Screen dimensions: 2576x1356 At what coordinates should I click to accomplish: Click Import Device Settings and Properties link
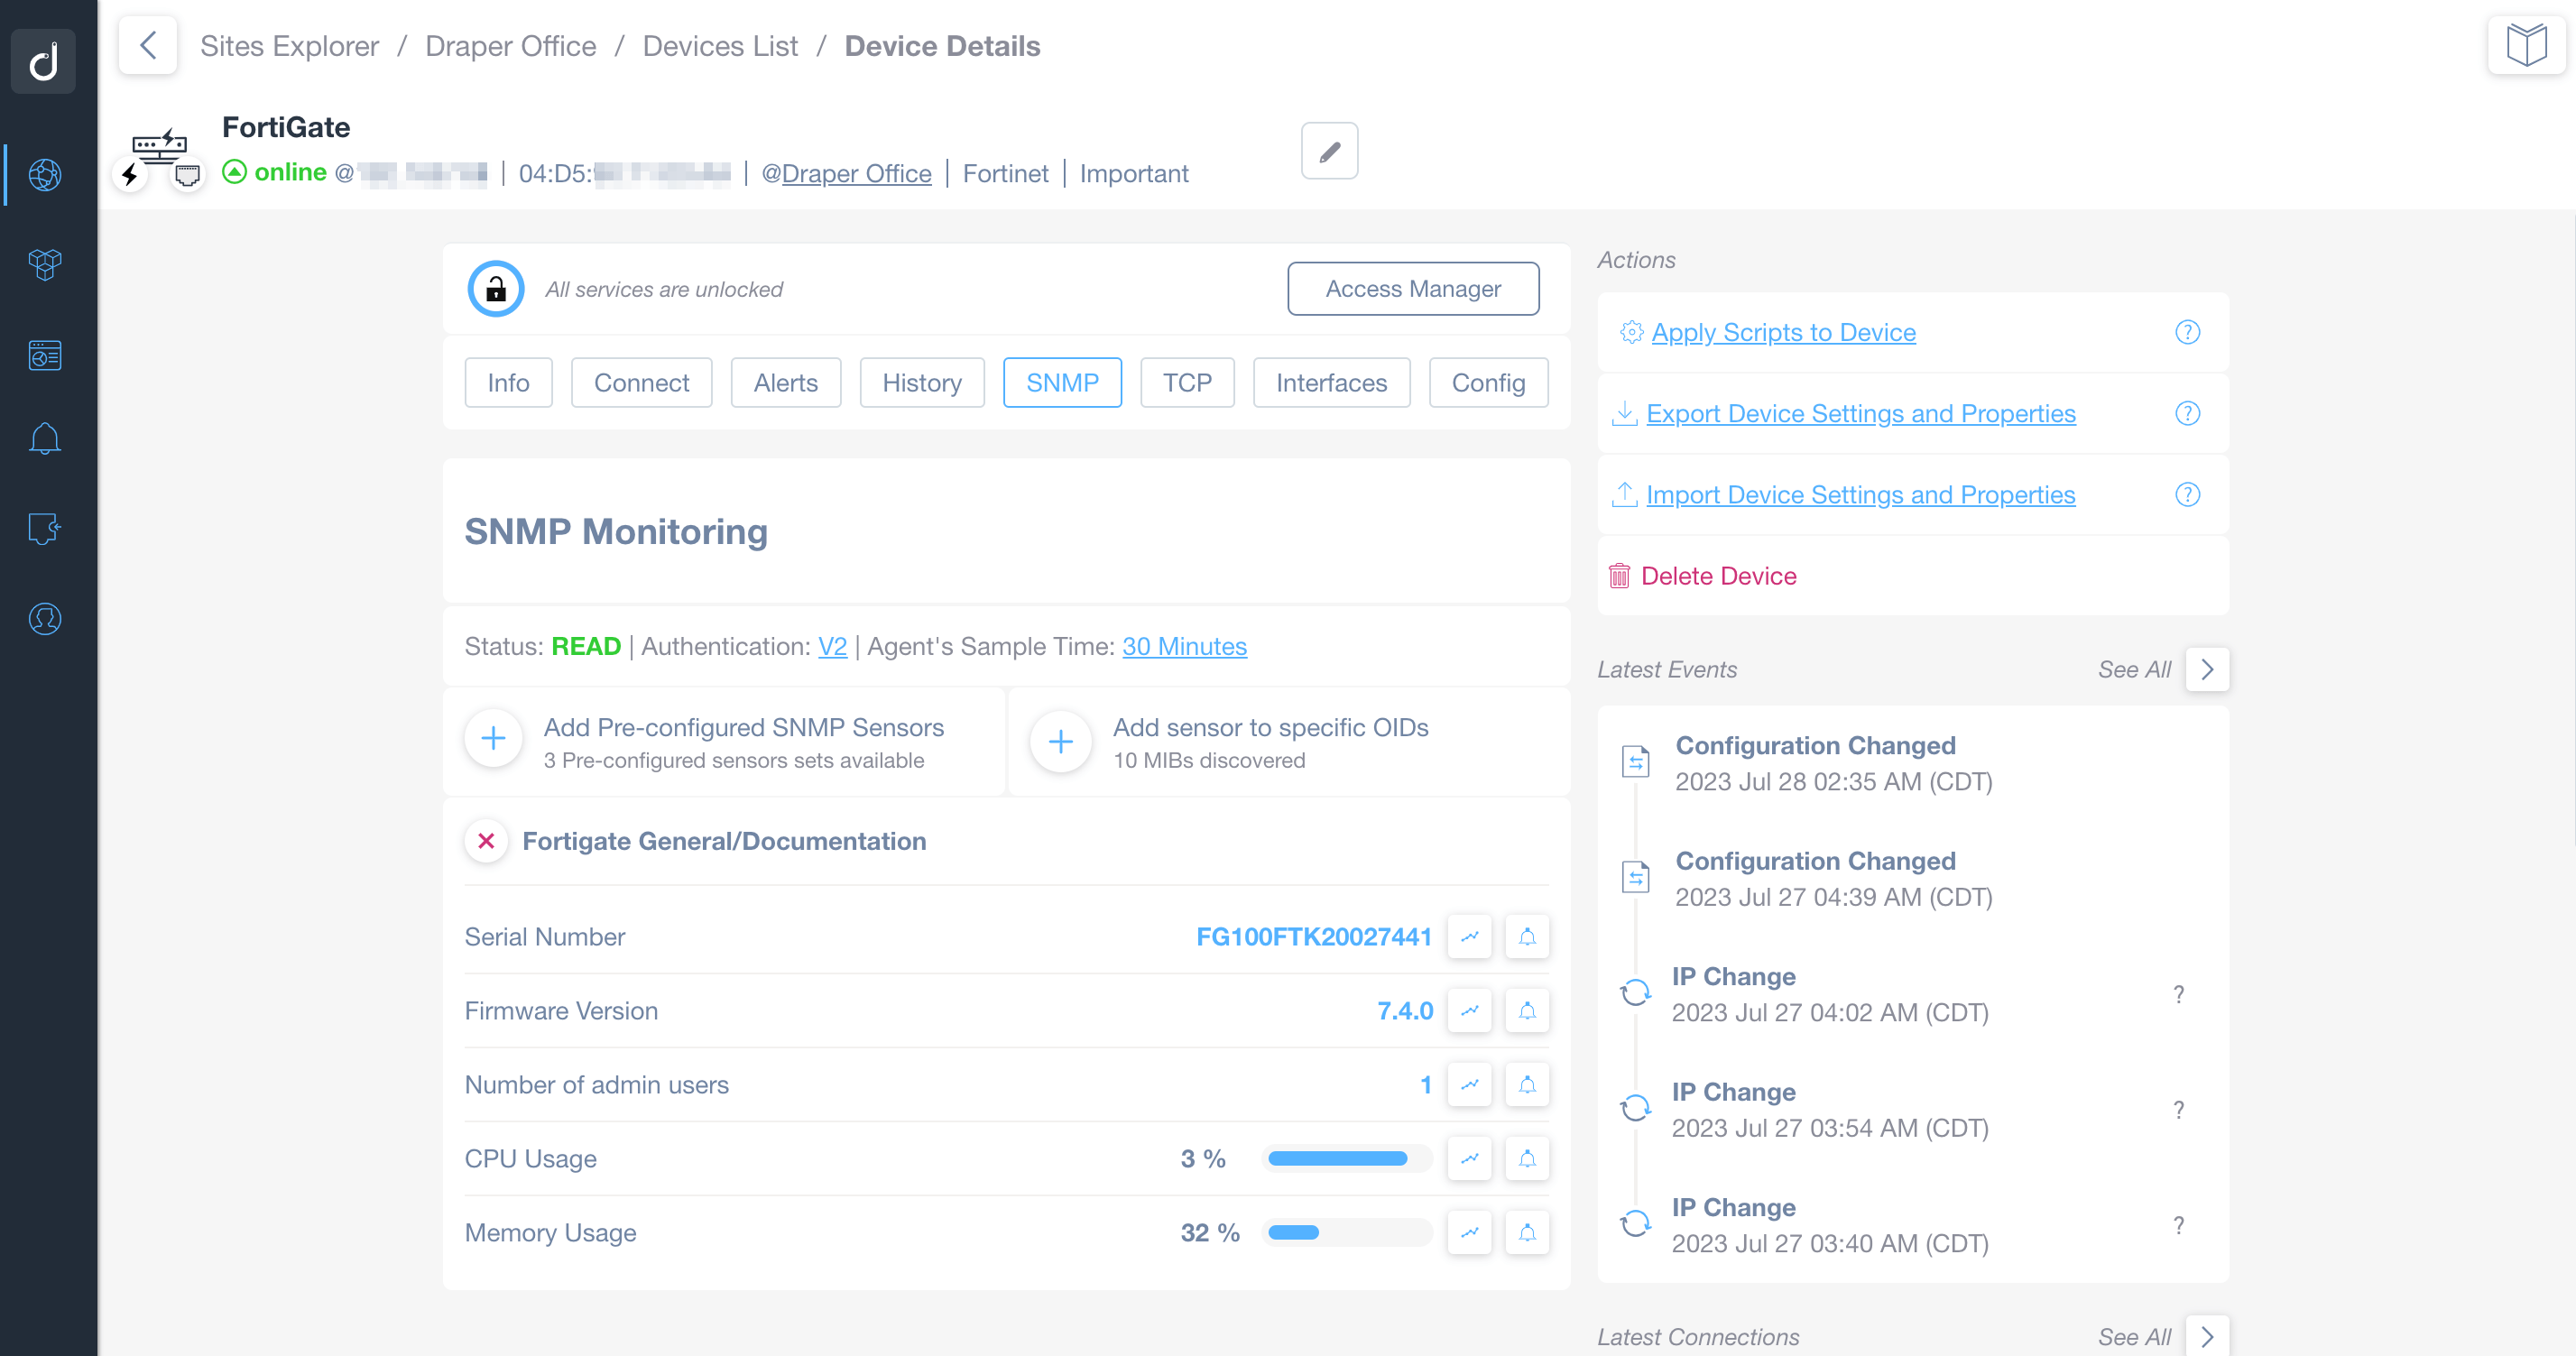coord(1860,494)
